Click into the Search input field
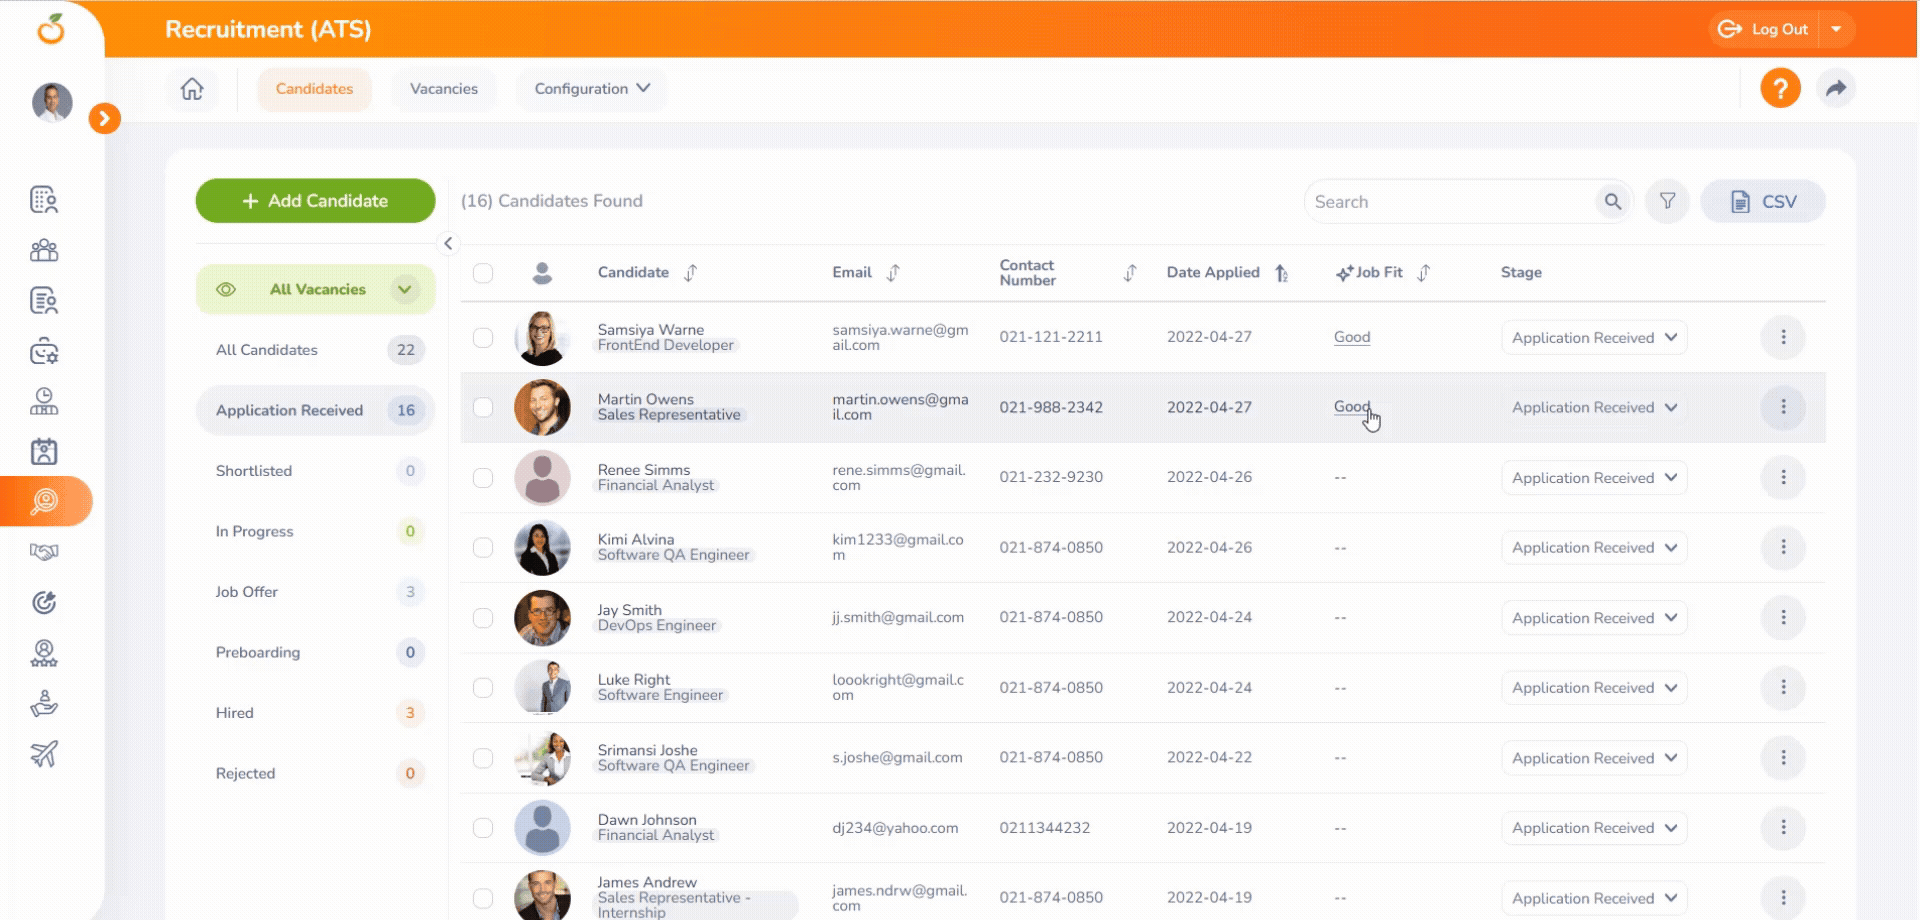 [x=1450, y=202]
